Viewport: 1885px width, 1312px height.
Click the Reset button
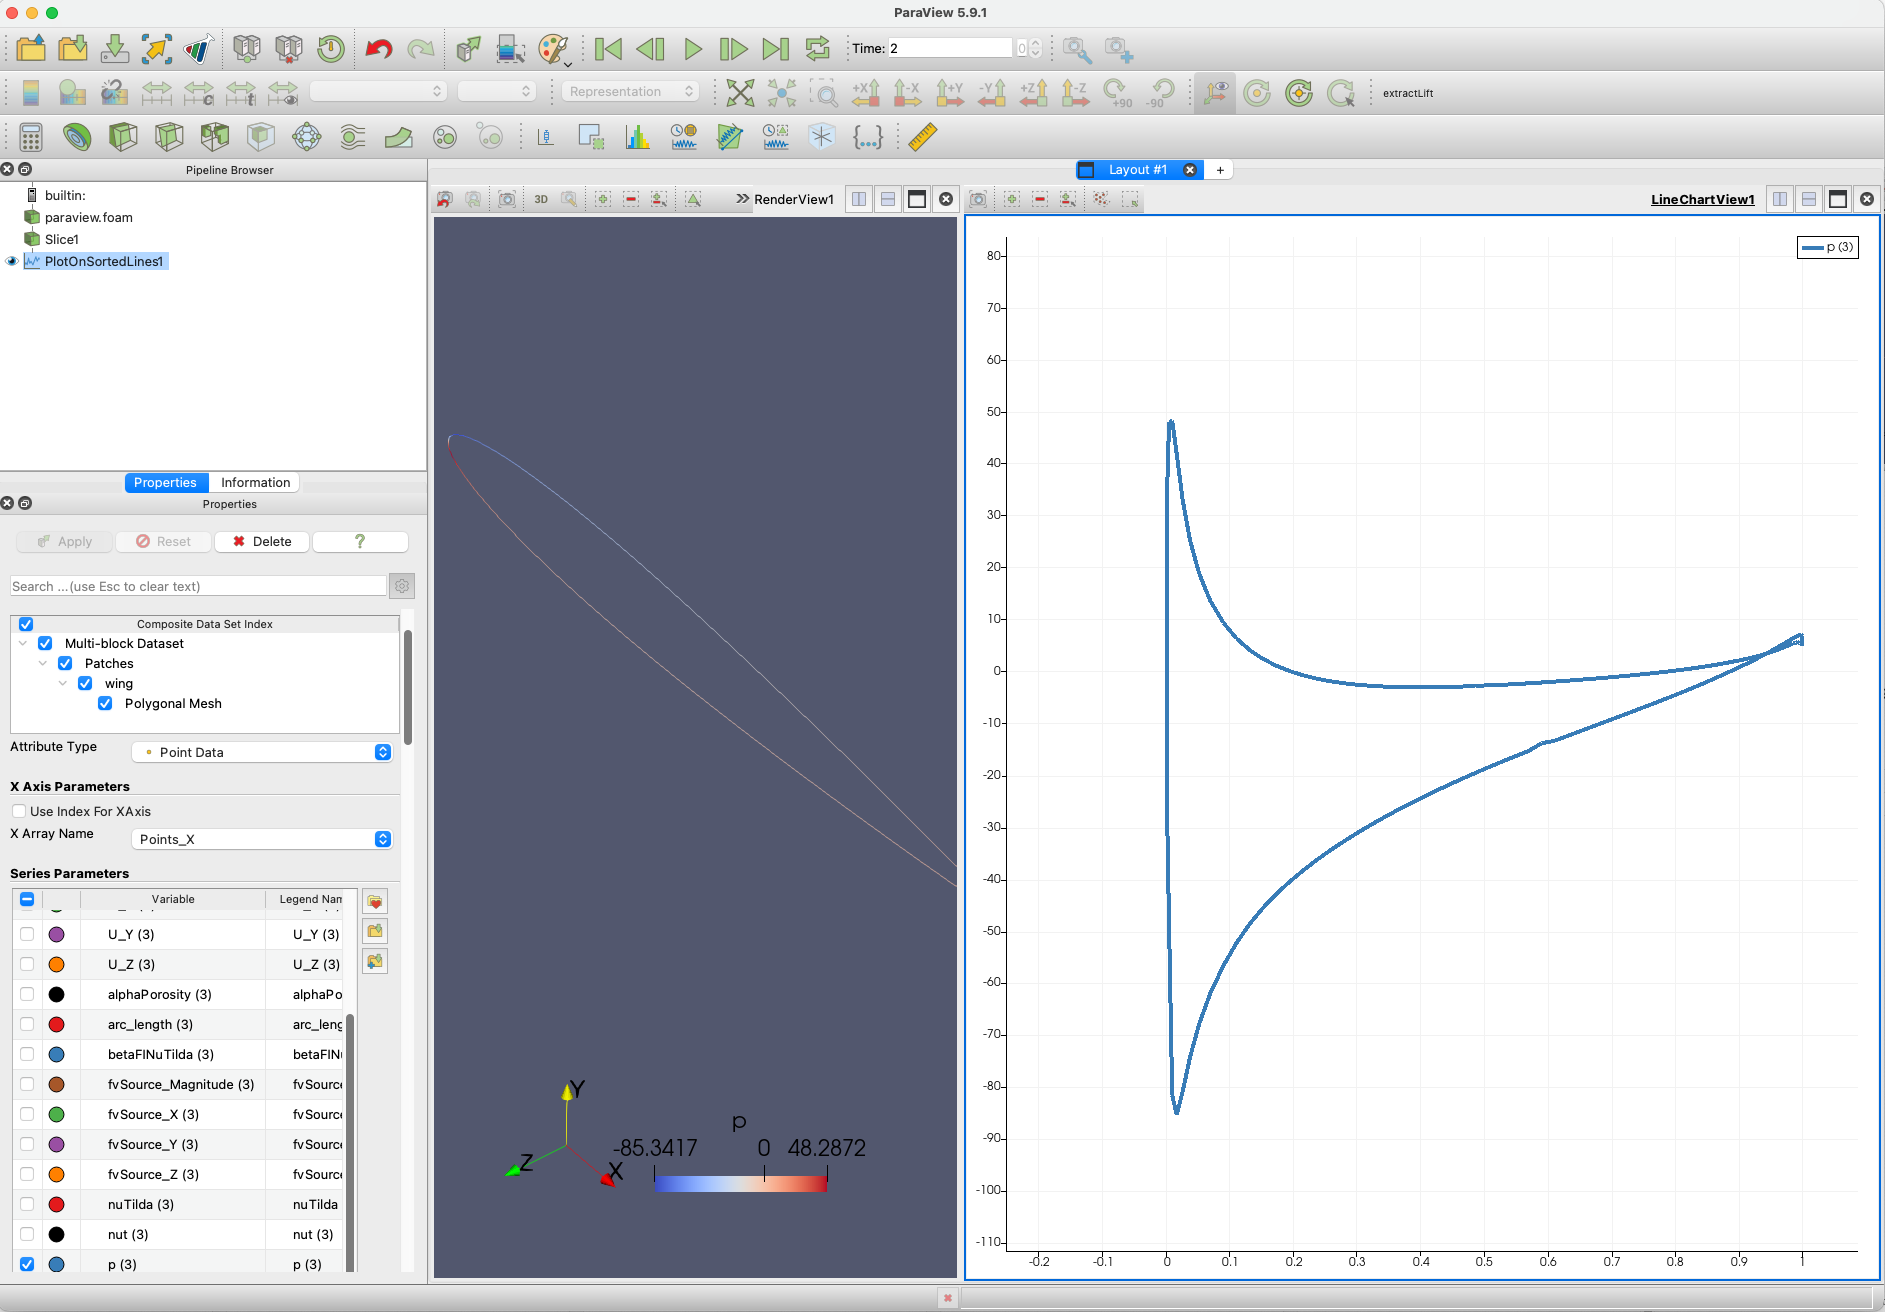[x=163, y=541]
